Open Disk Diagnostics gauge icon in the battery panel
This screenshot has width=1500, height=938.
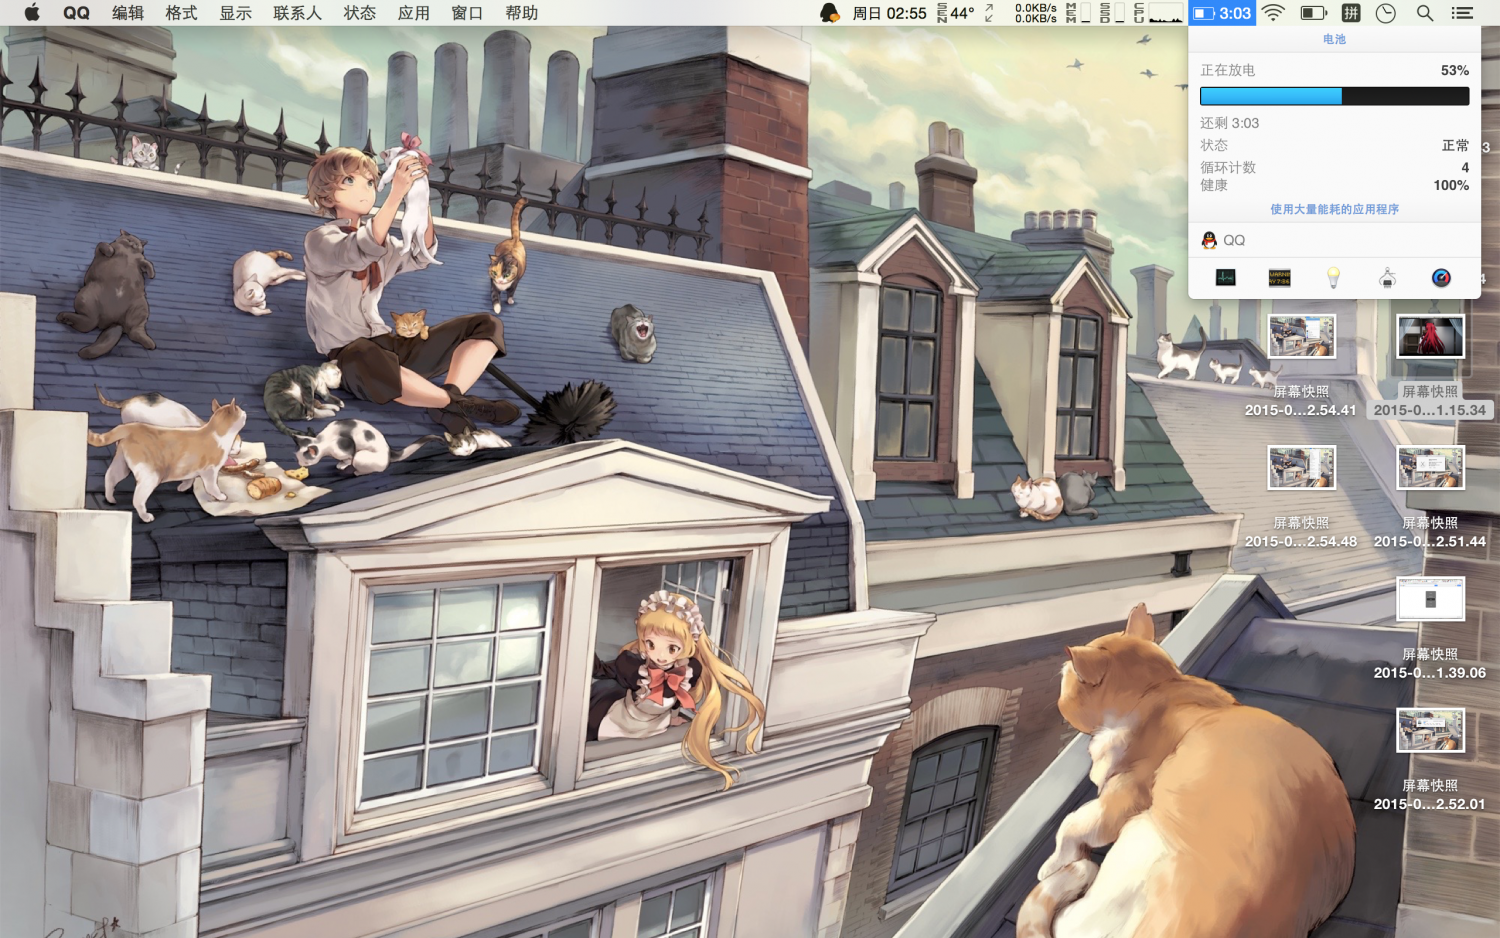point(1441,278)
